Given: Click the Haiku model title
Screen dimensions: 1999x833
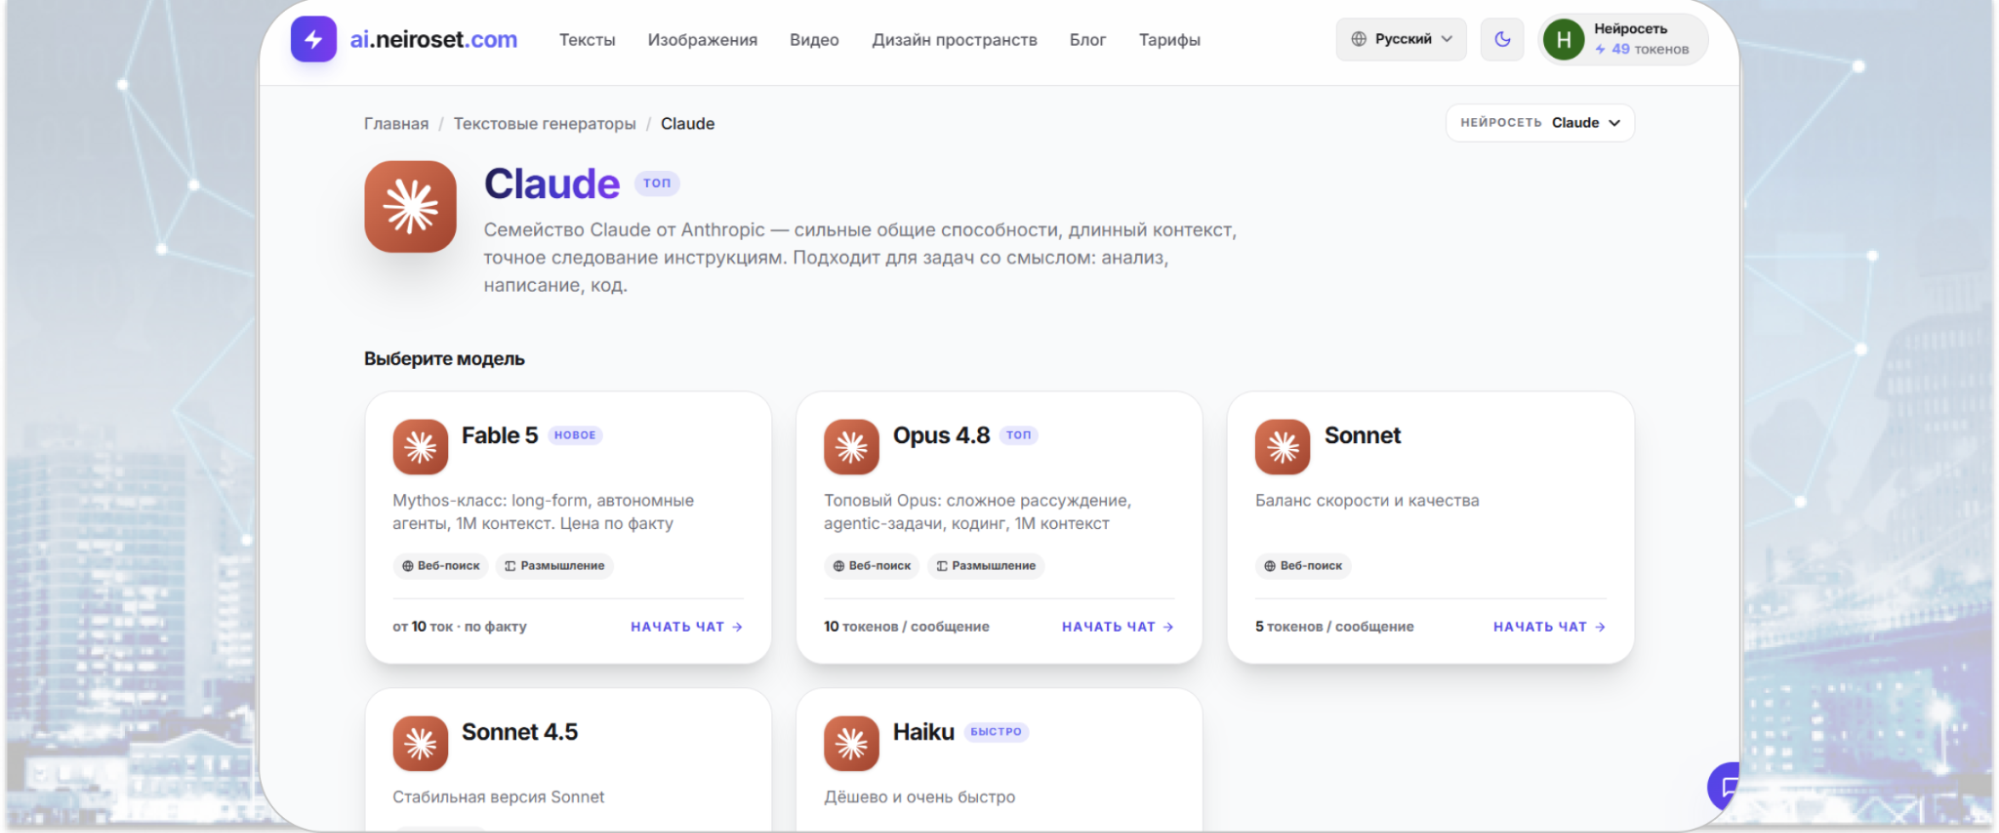Looking at the screenshot, I should (x=923, y=732).
